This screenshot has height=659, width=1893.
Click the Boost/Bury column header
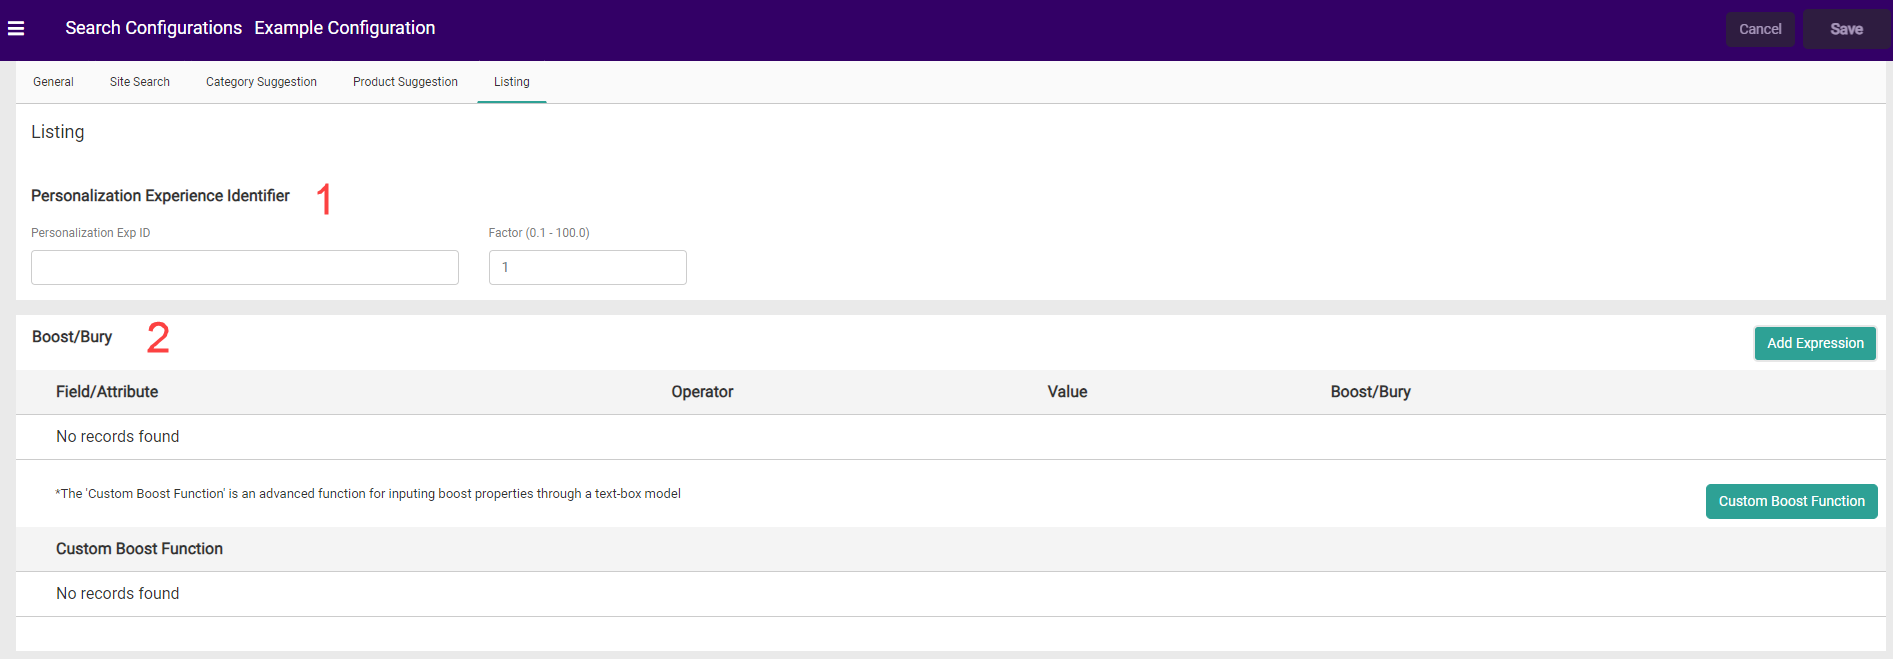click(1370, 392)
